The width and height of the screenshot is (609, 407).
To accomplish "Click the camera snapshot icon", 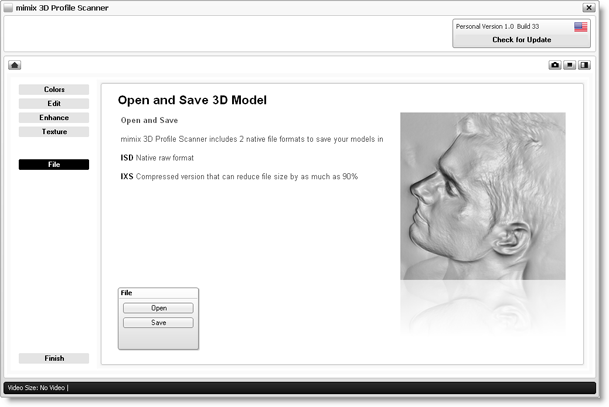I will click(x=555, y=65).
